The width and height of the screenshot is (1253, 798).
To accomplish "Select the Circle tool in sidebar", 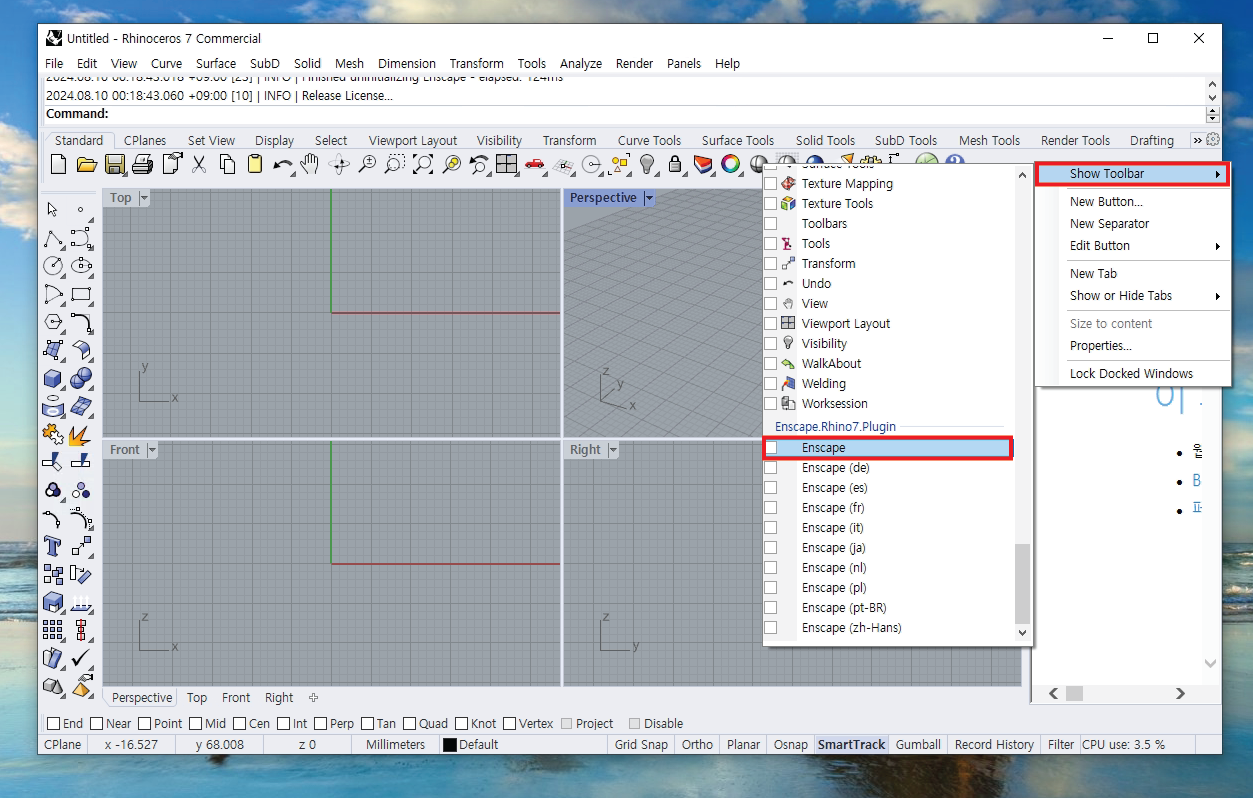I will point(53,267).
